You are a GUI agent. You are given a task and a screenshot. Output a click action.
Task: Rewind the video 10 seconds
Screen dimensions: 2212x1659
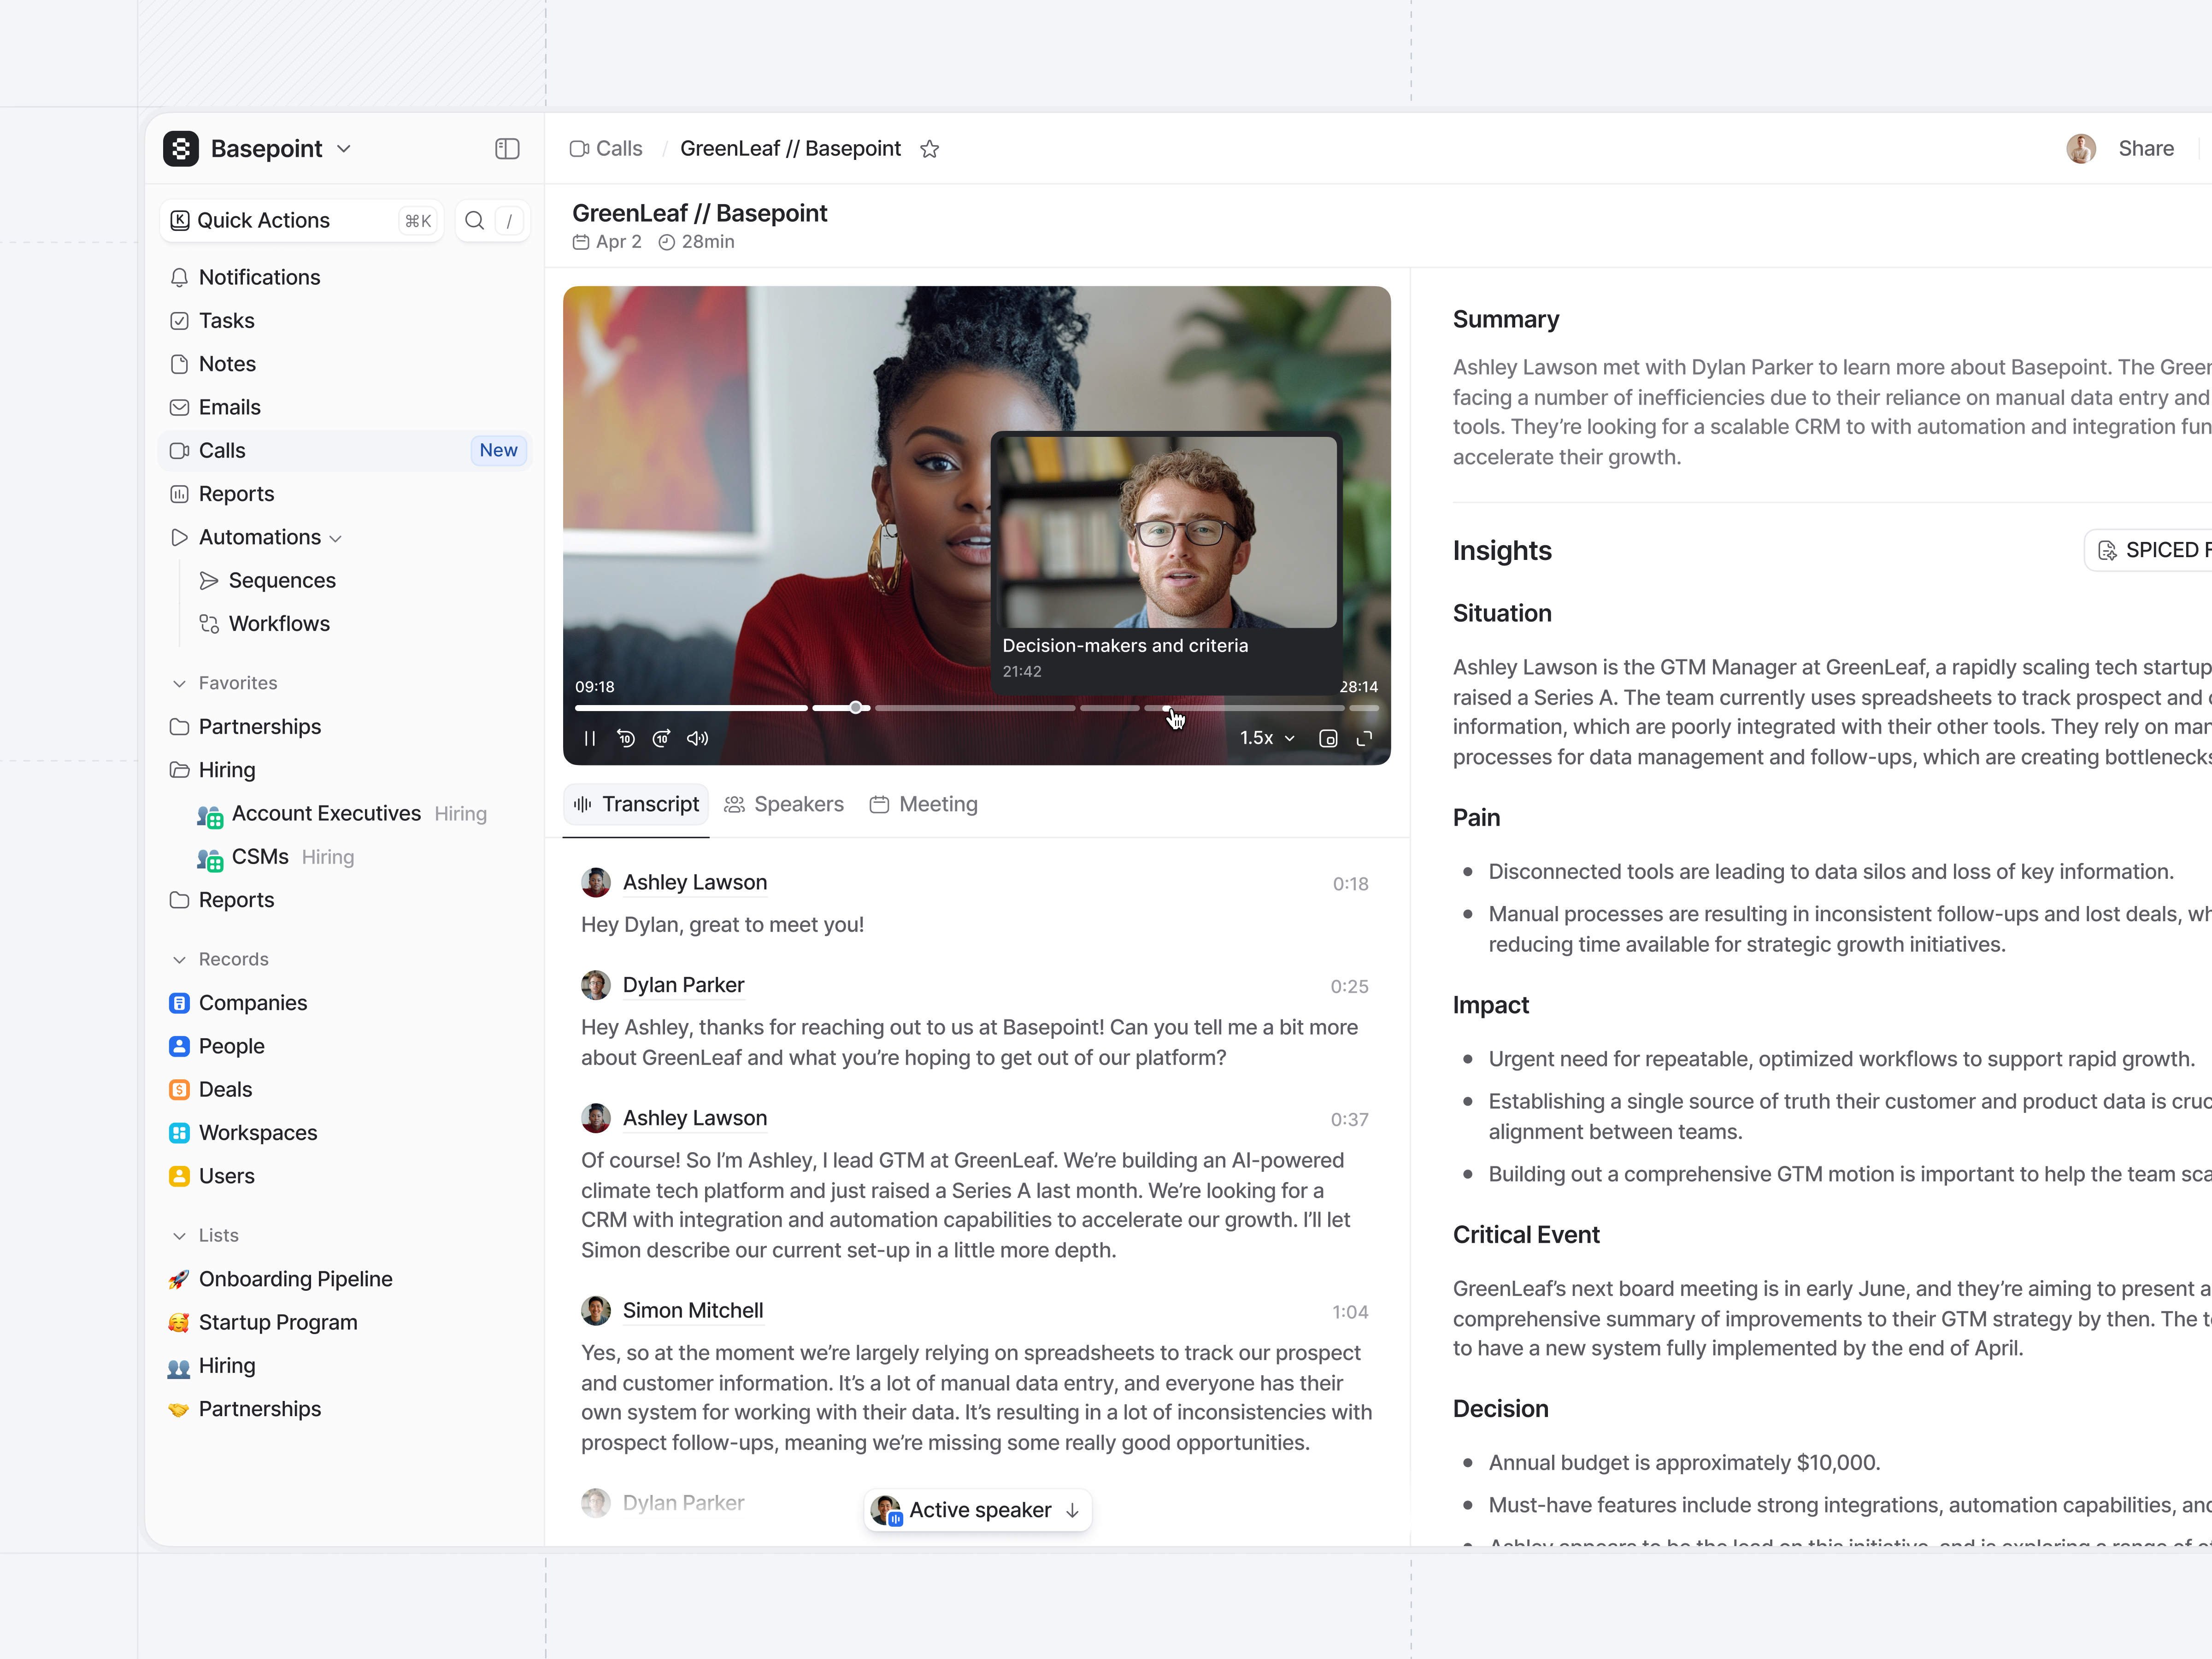[626, 738]
